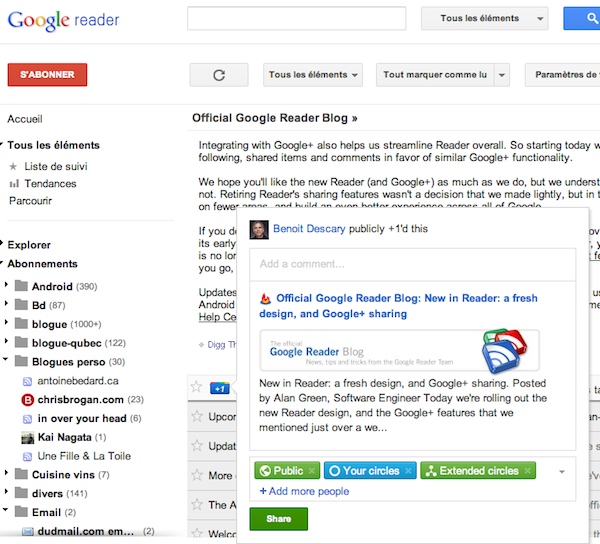Click the Blogues perso folder icon
The height and width of the screenshot is (544, 600).
(21, 361)
